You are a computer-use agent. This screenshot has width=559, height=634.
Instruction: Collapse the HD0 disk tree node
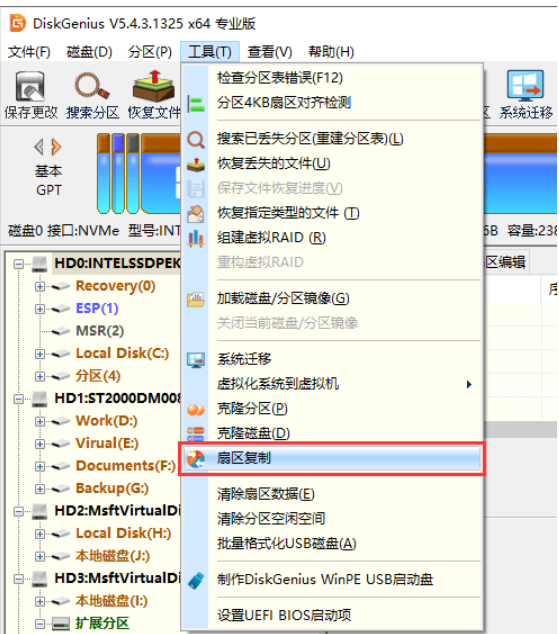pyautogui.click(x=18, y=264)
